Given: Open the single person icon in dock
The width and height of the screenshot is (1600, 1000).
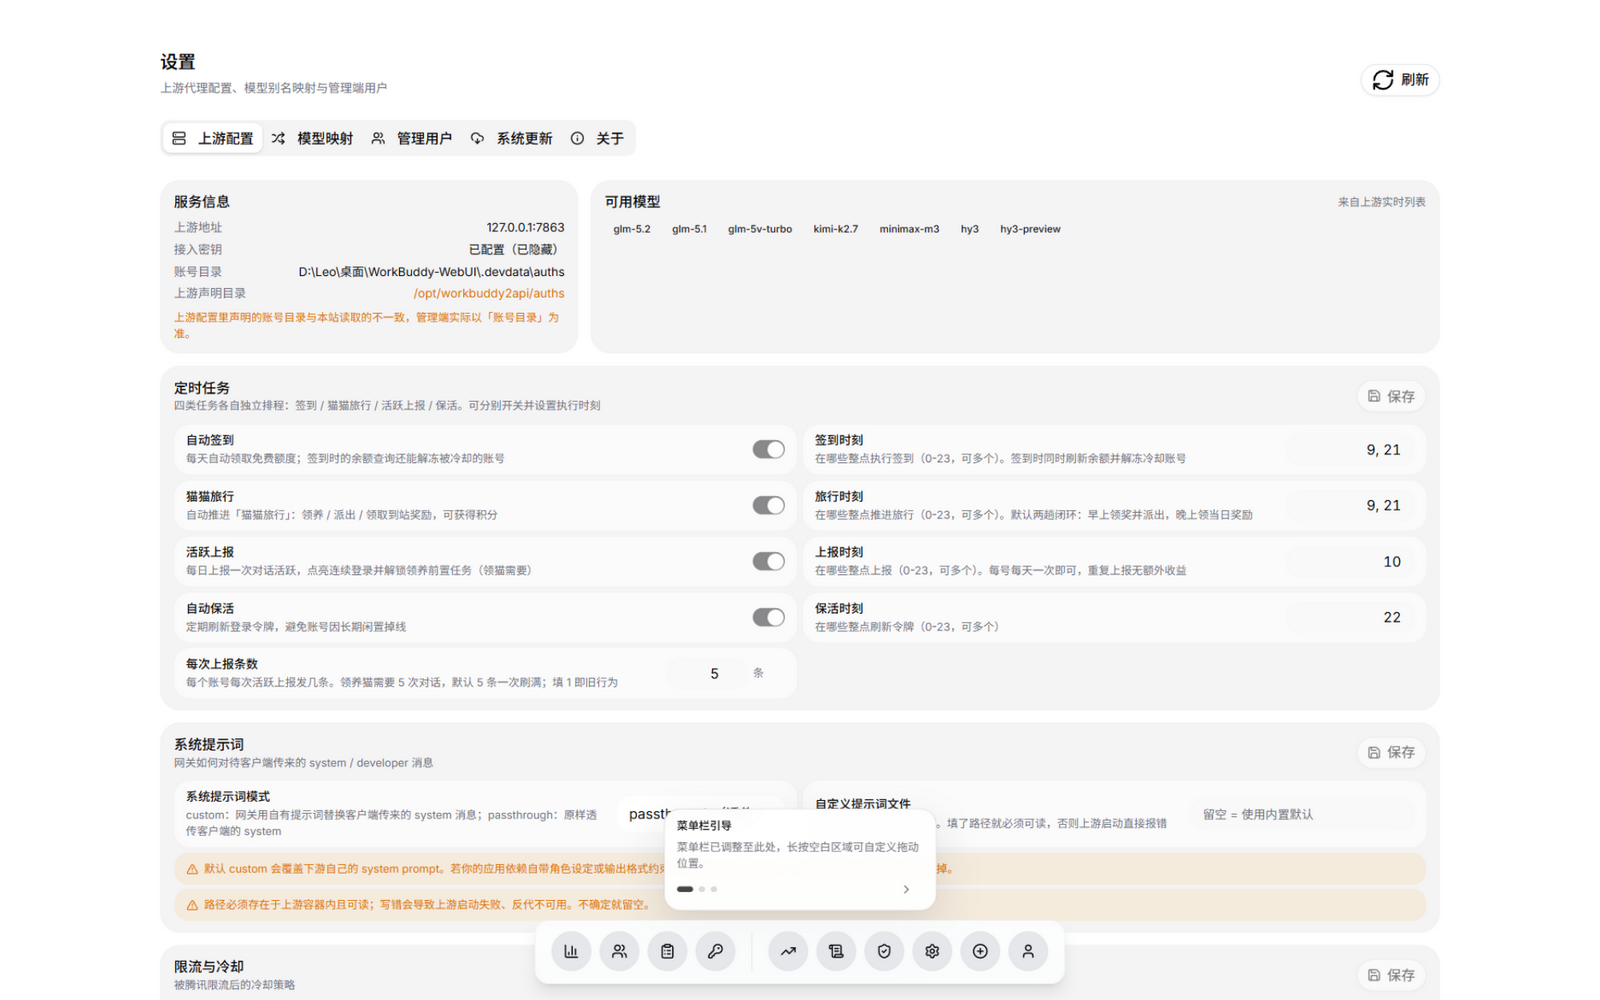Looking at the screenshot, I should pyautogui.click(x=1028, y=951).
